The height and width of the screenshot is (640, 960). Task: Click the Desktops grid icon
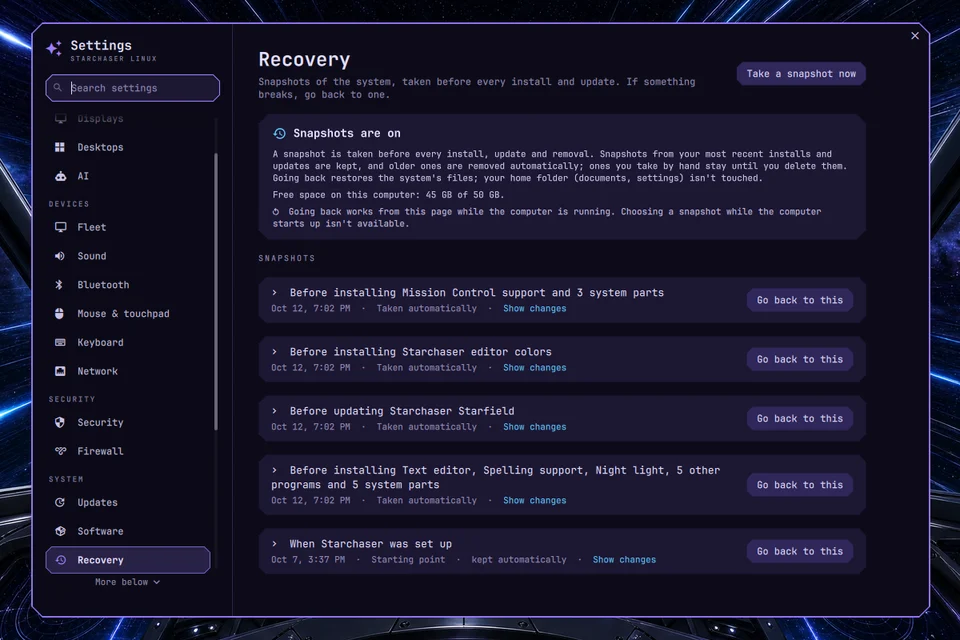tap(60, 147)
